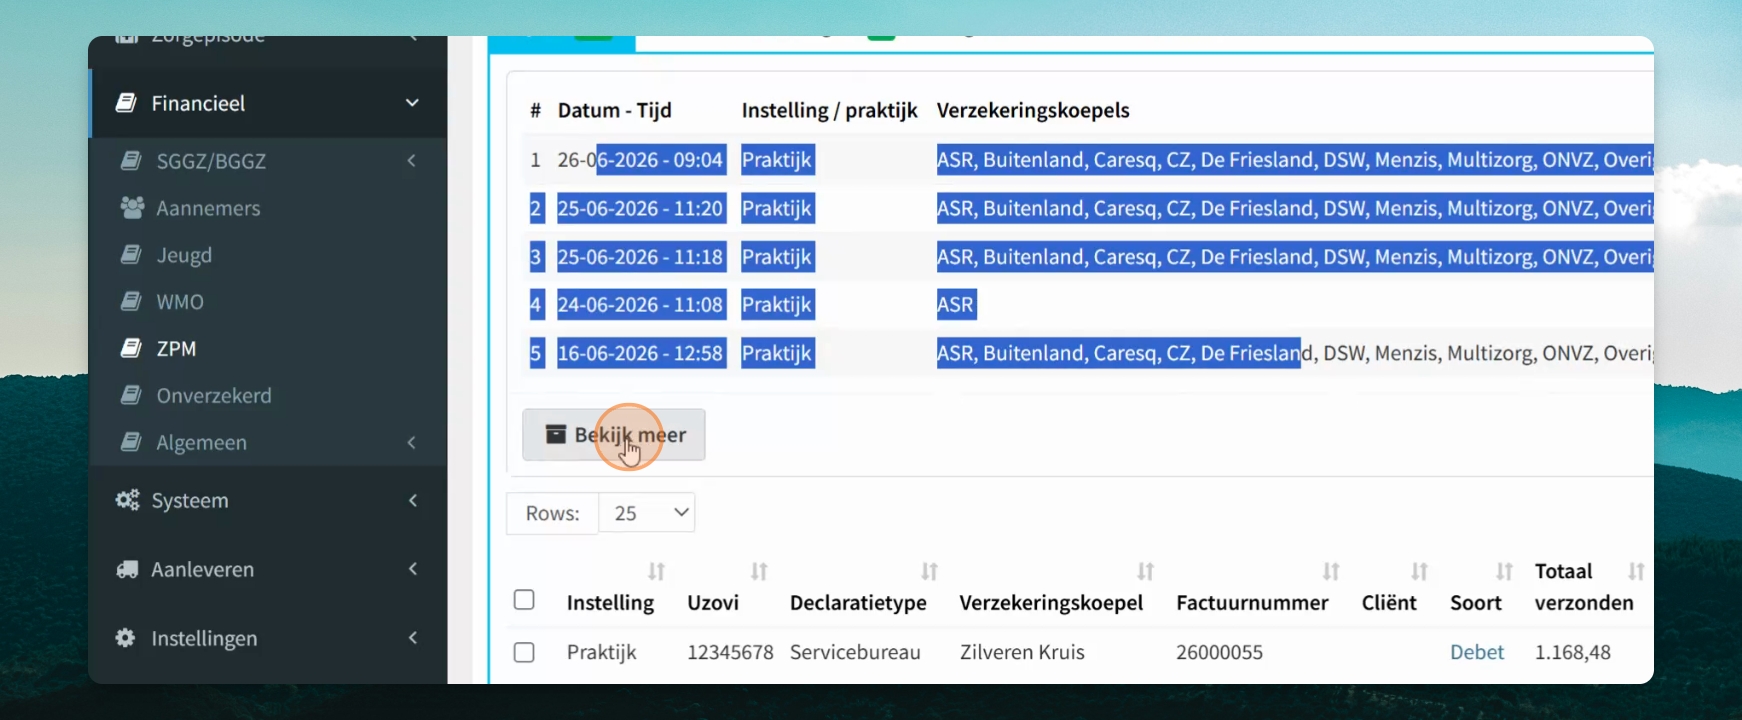Open the Debet link in Soort column
The image size is (1742, 720).
1477,652
